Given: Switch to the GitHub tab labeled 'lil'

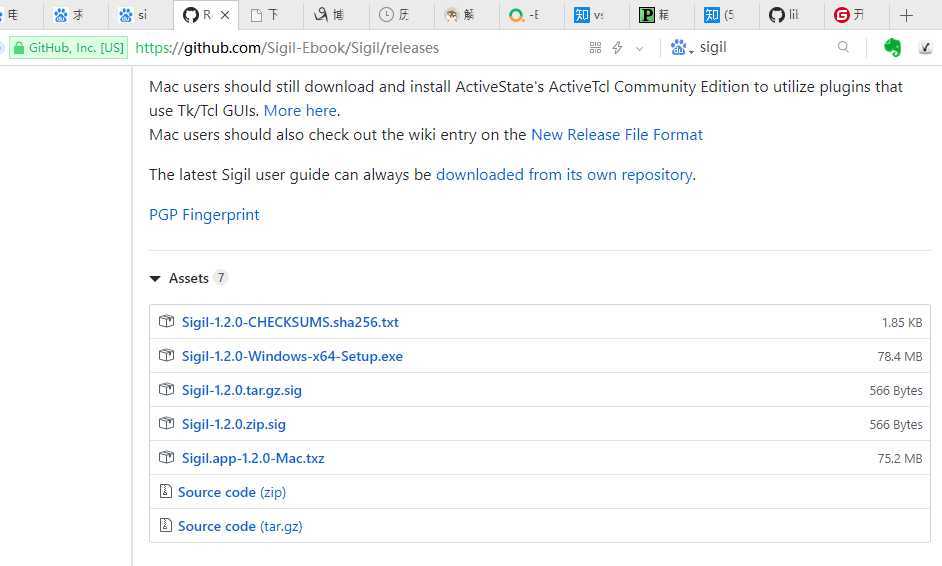Looking at the screenshot, I should (792, 15).
